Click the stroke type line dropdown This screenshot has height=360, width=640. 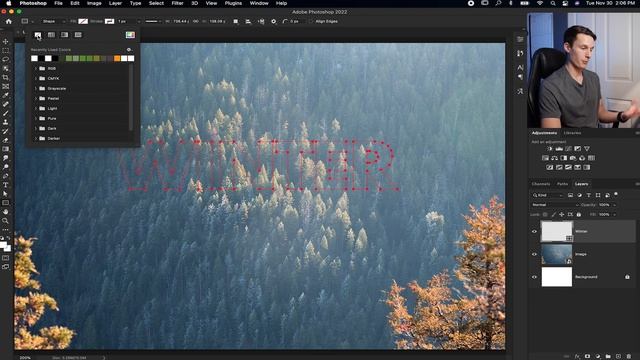click(x=153, y=21)
